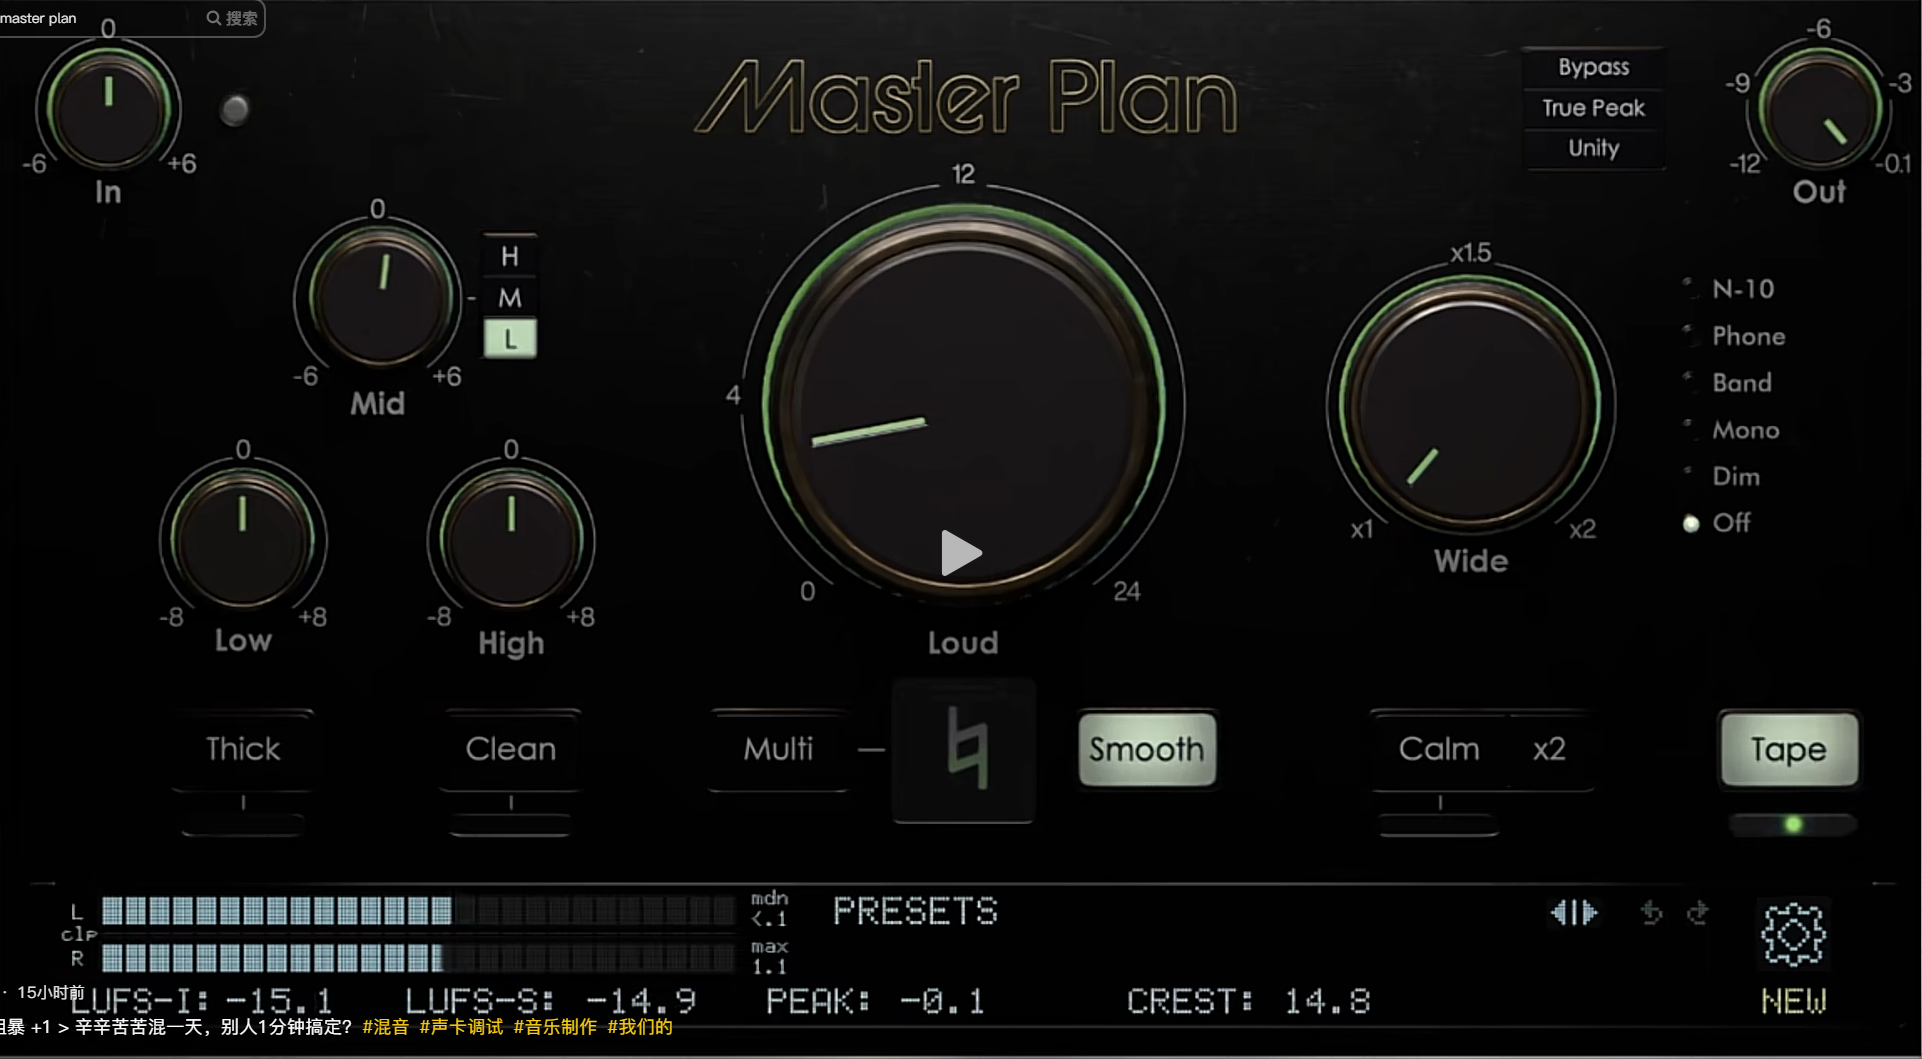Viewport: 1922px width, 1059px height.
Task: Toggle the Unity gain button
Action: [x=1593, y=148]
